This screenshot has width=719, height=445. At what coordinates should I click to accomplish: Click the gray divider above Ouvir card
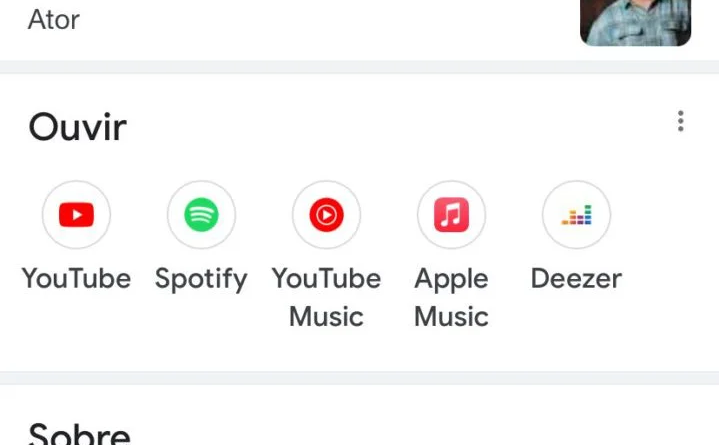pos(359,67)
